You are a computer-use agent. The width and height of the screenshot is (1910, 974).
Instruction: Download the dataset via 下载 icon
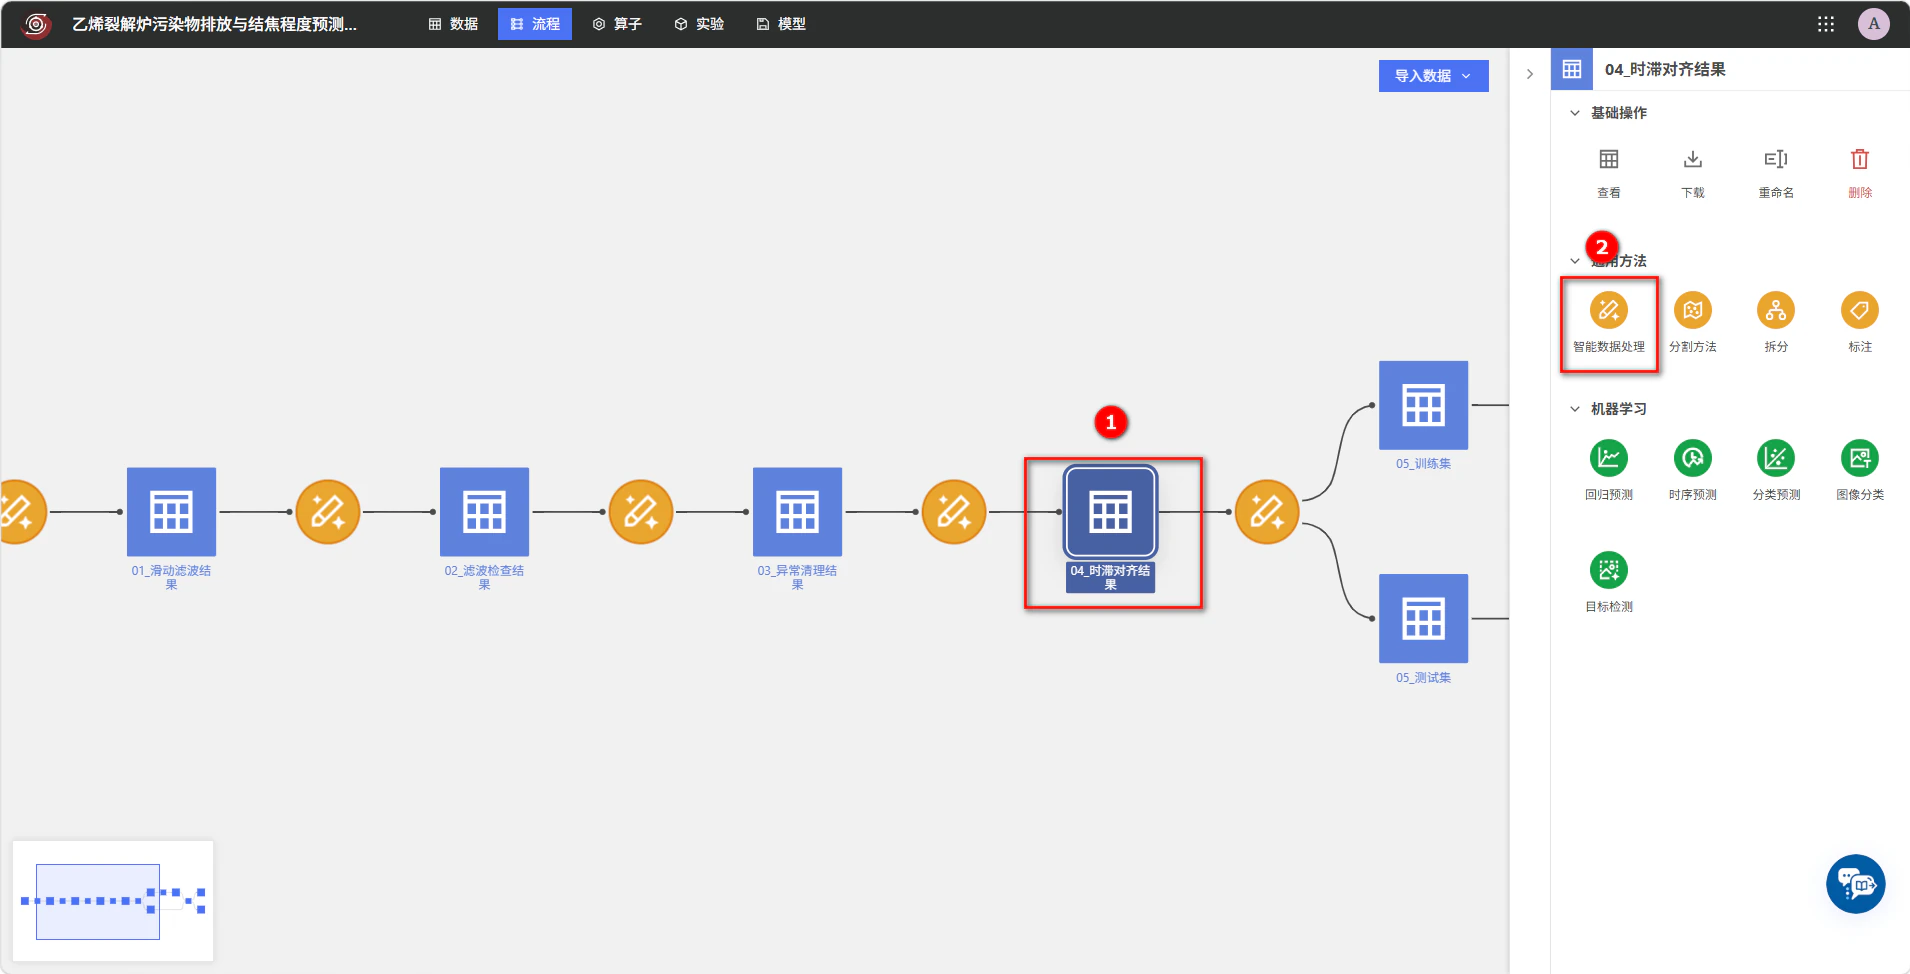click(1692, 160)
